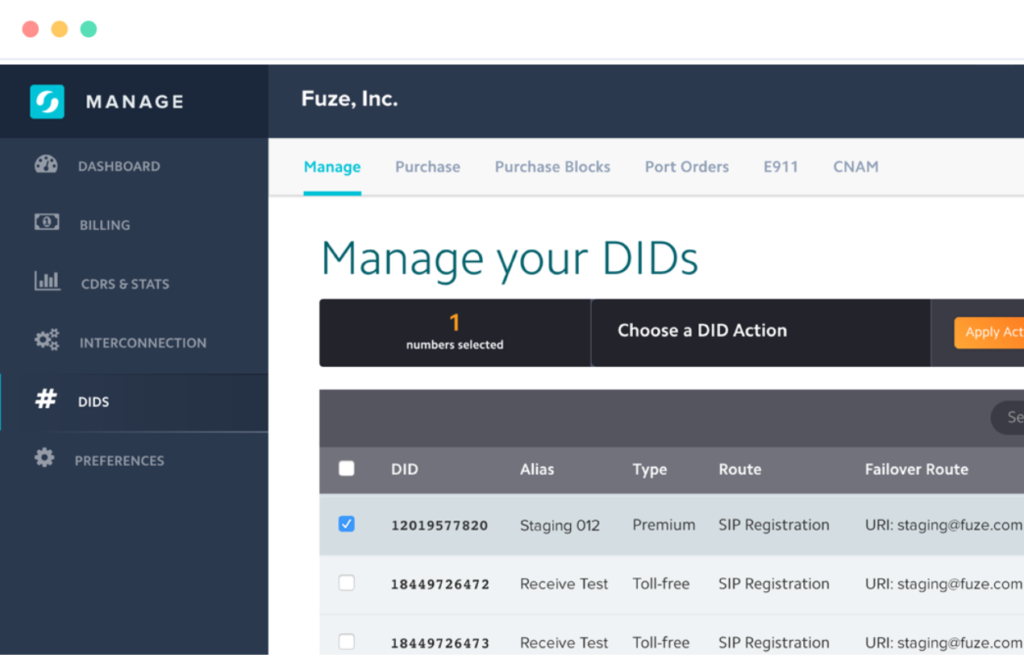This screenshot has height=658, width=1024.
Task: Open the Route column header options
Action: click(740, 469)
